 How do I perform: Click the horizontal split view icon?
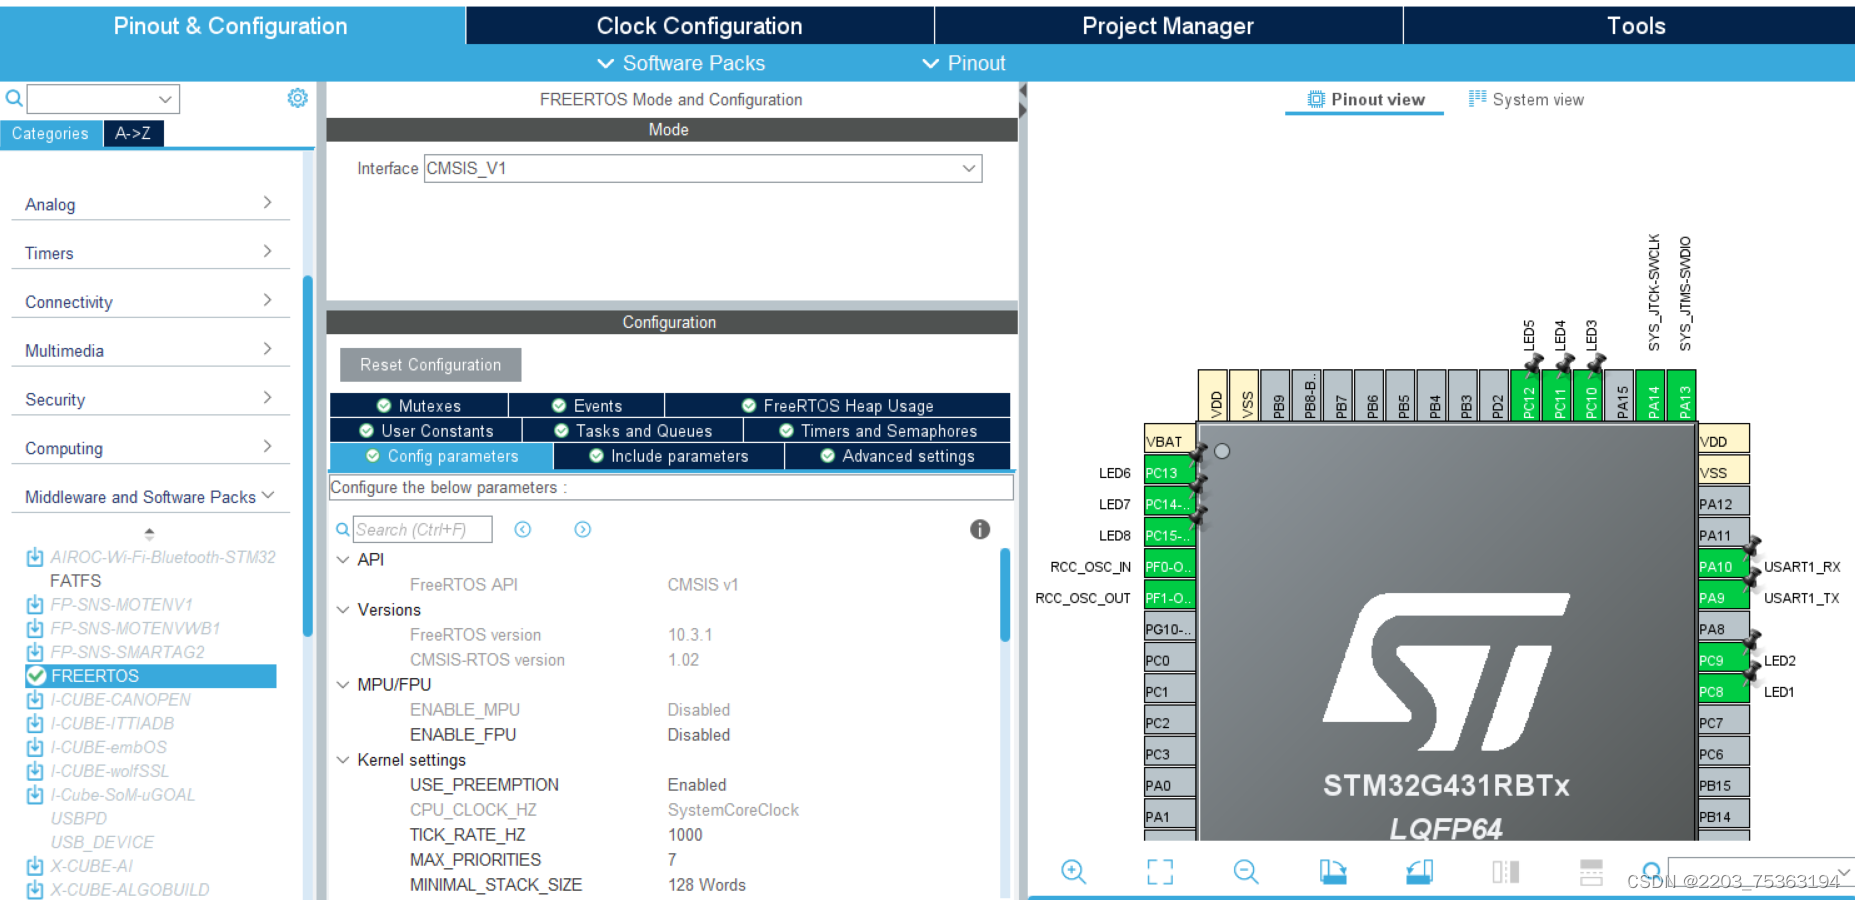[1591, 872]
